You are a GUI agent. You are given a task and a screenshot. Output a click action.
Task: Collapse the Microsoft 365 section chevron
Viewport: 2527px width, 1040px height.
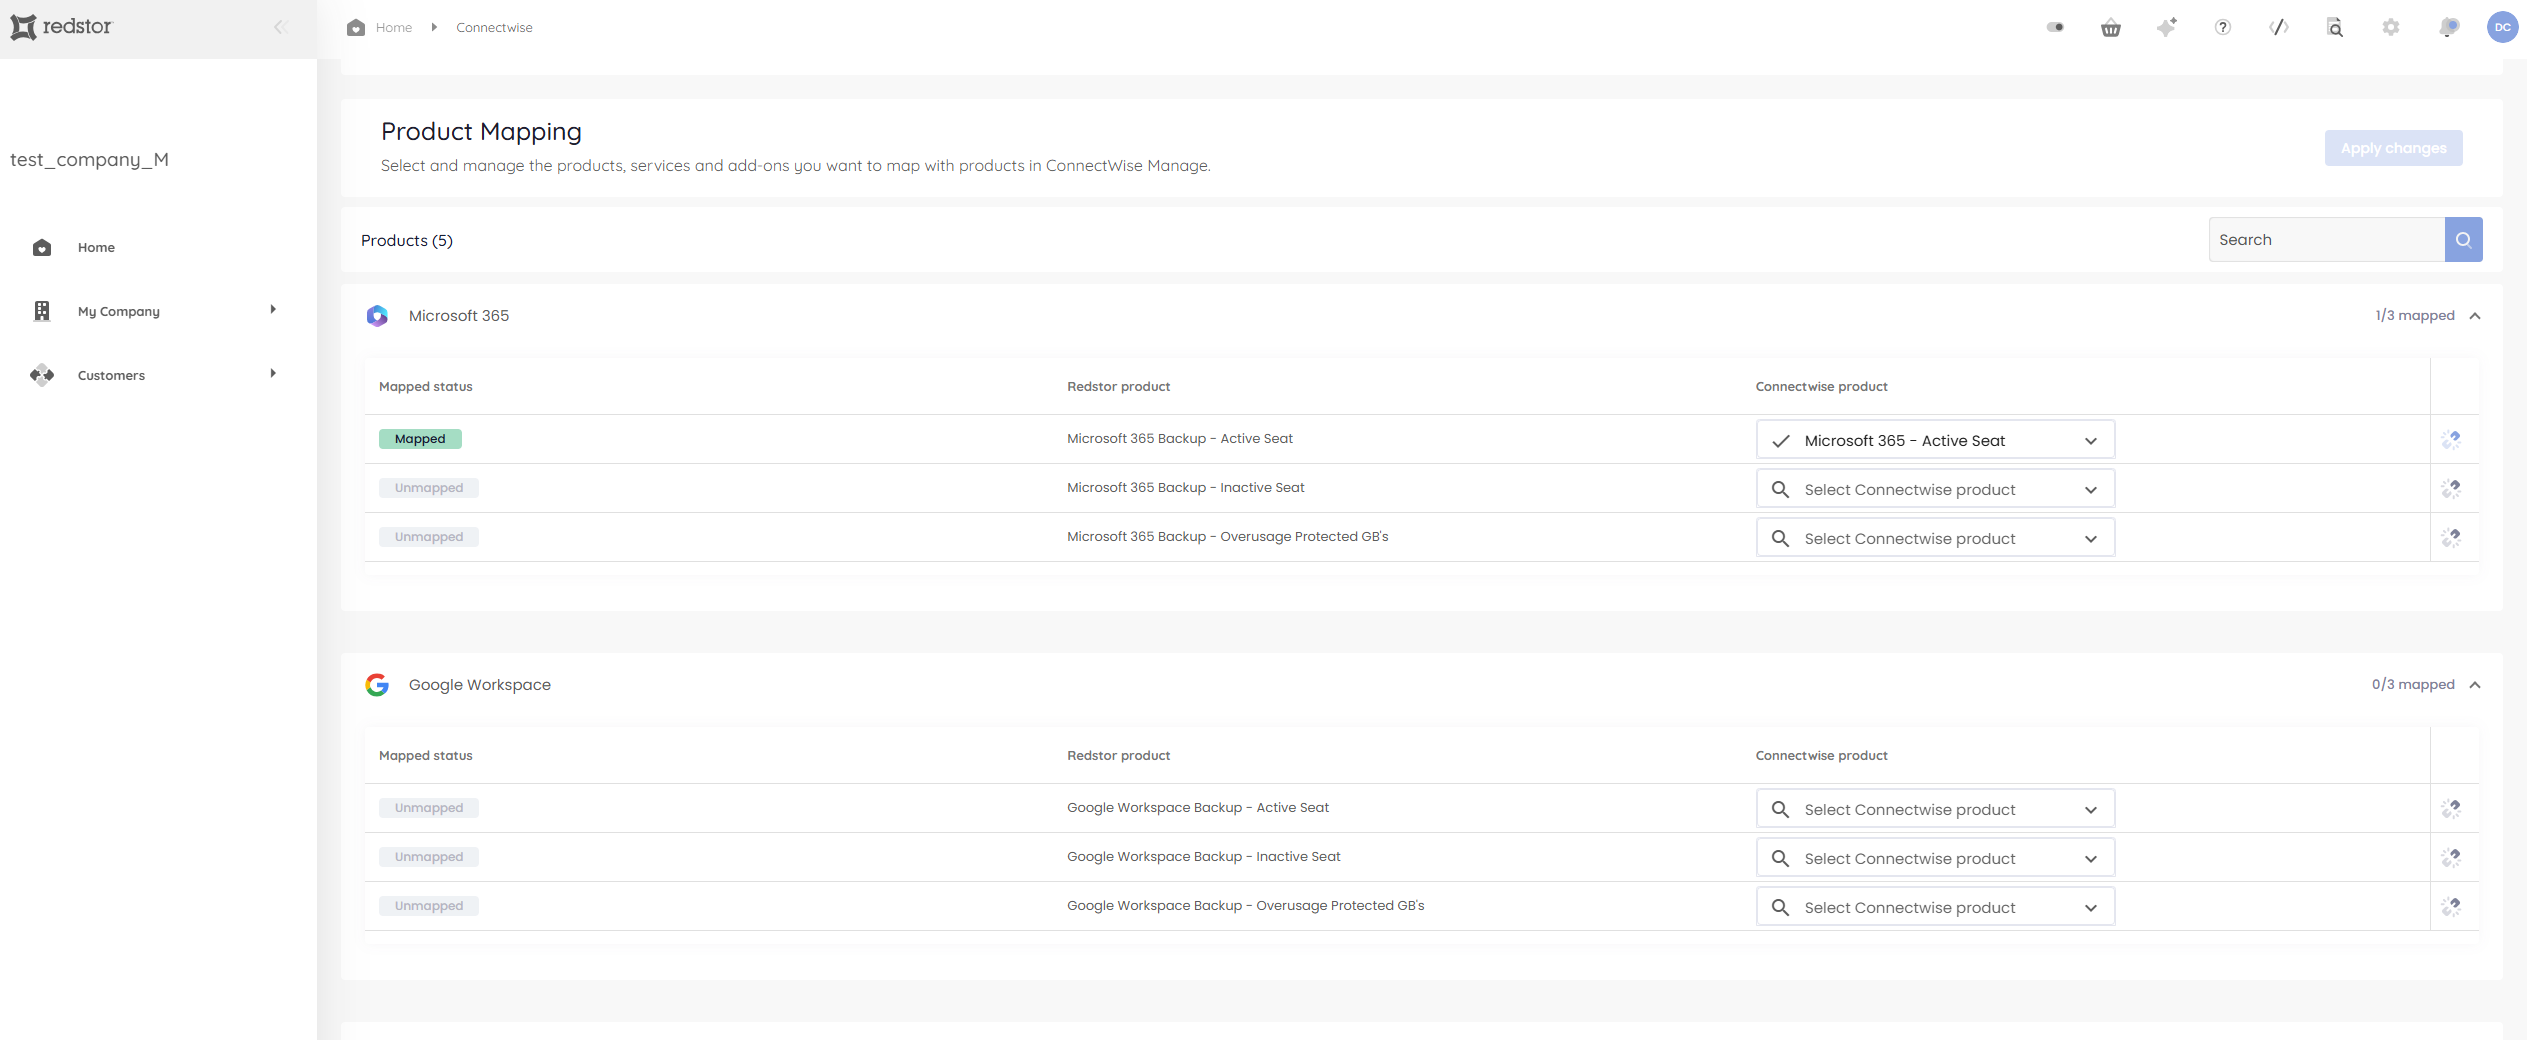2475,316
